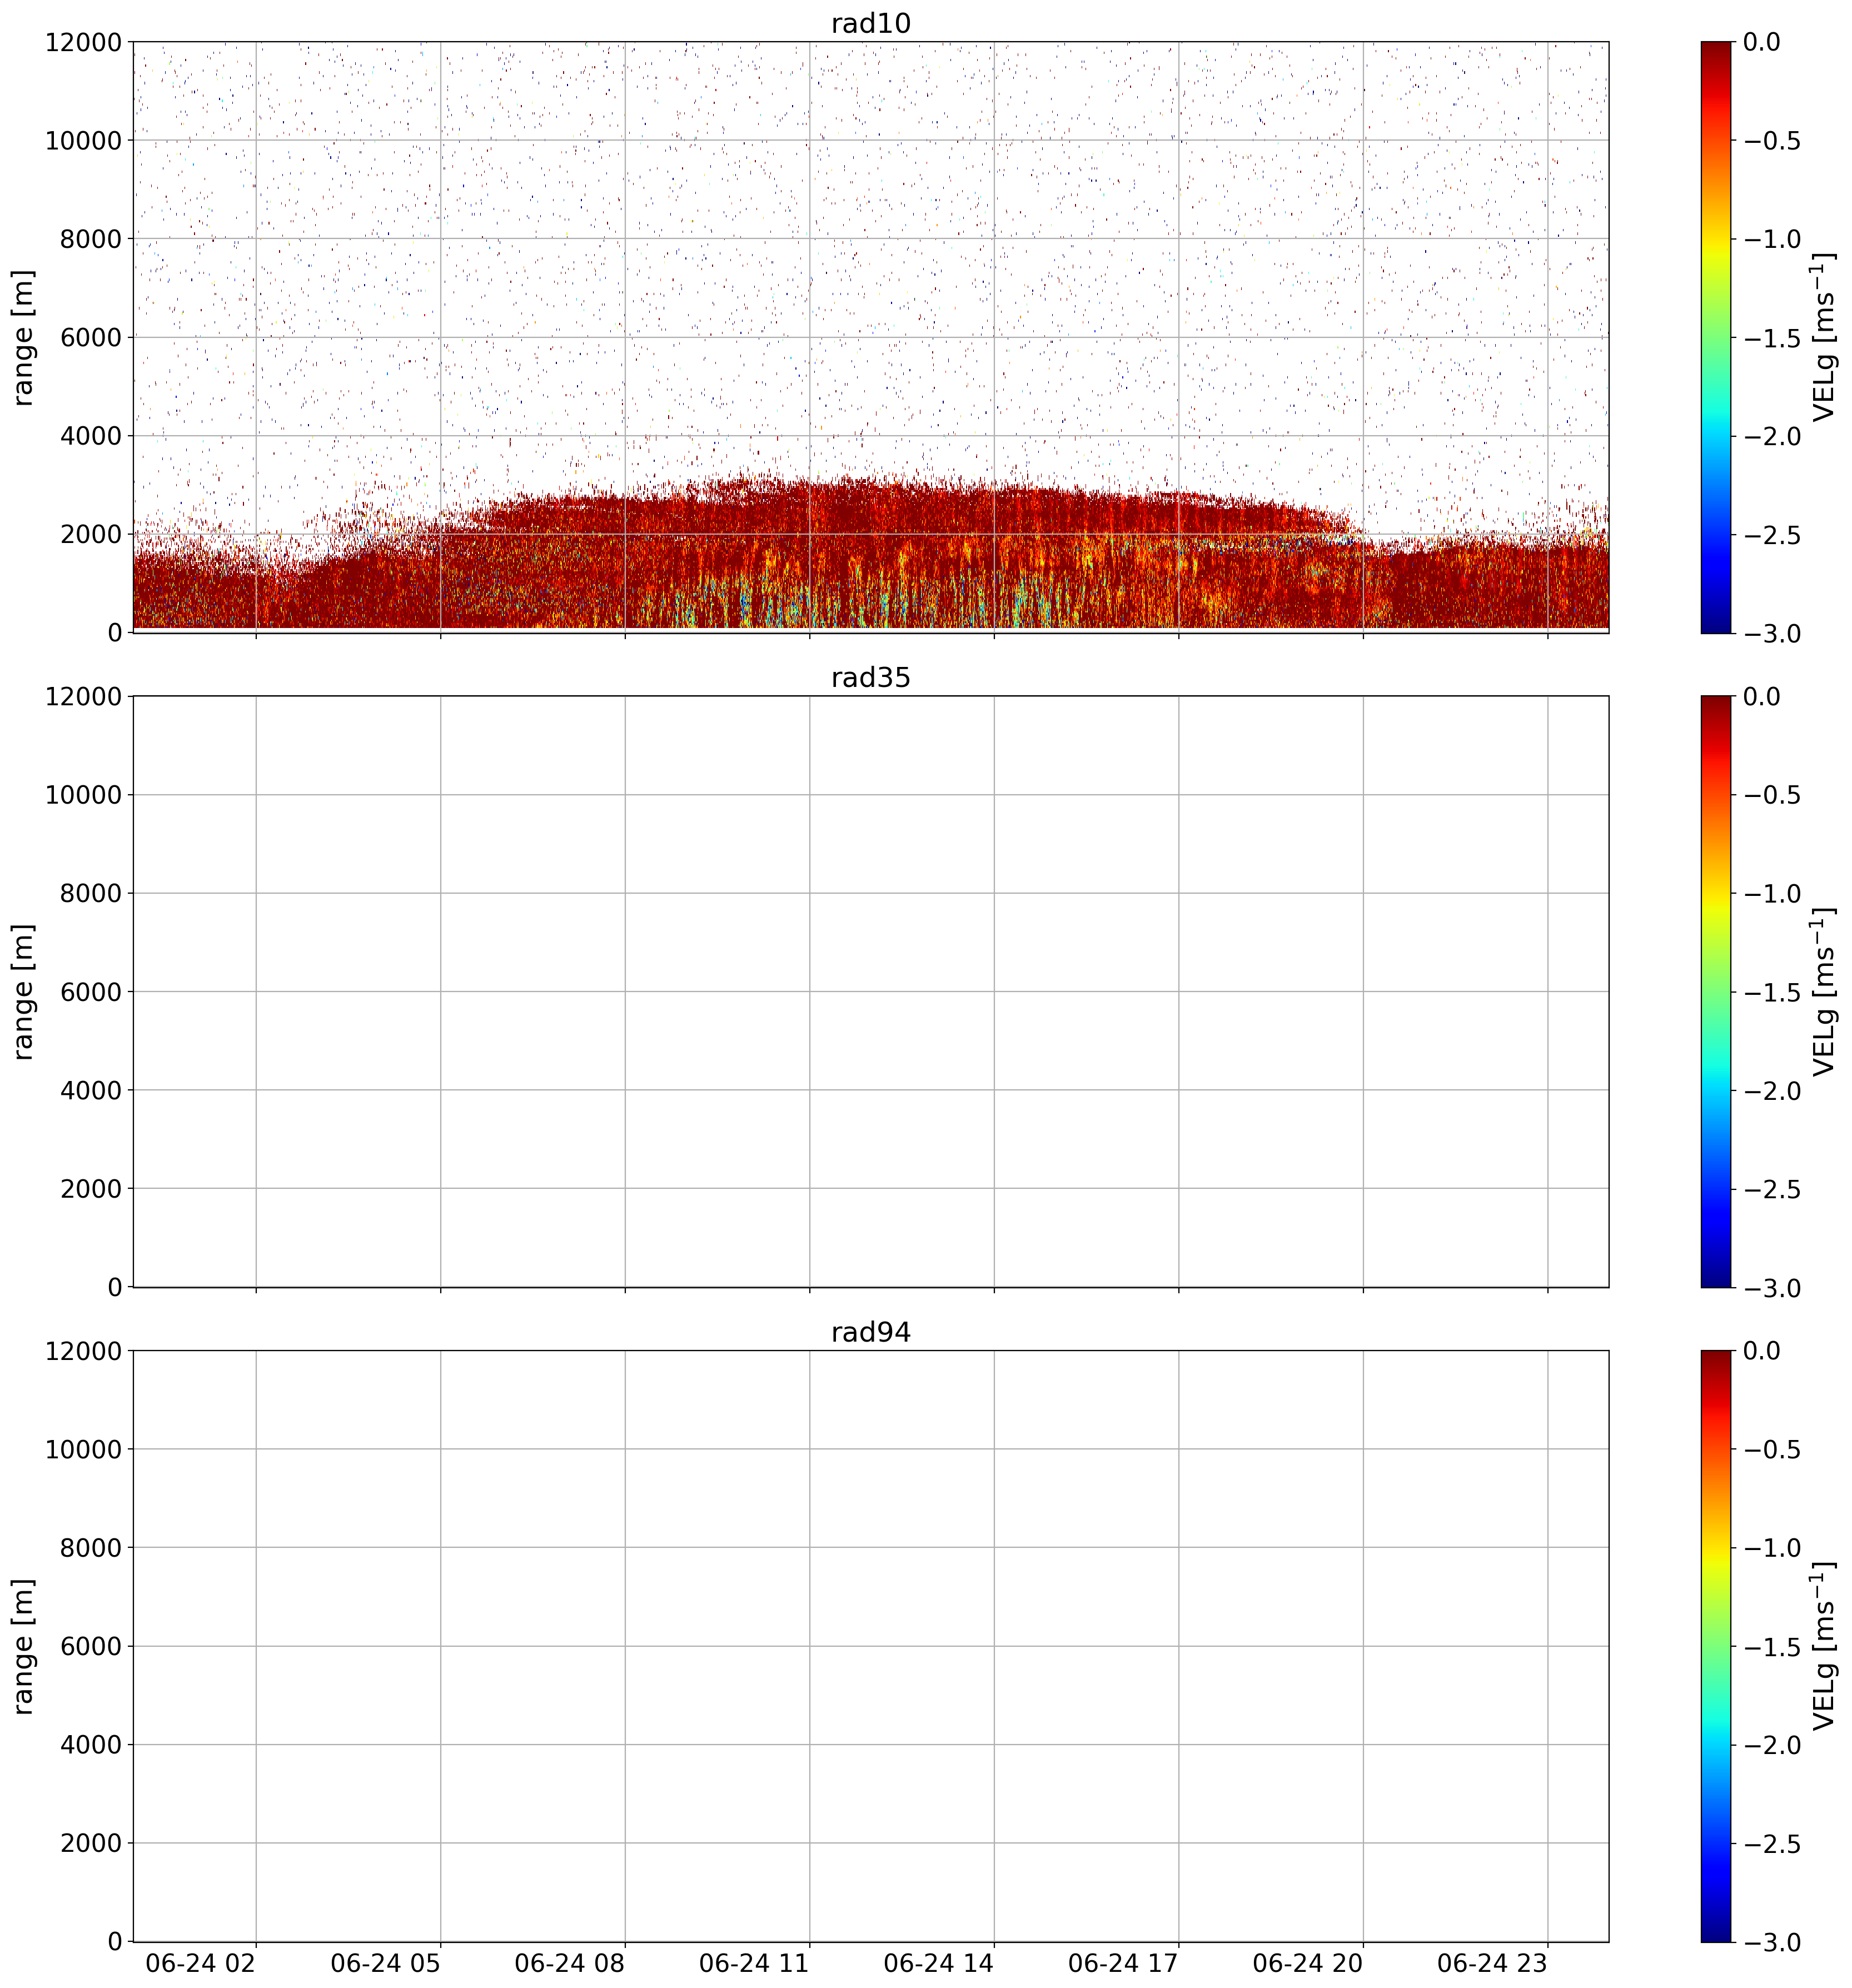Image resolution: width=1852 pixels, height=1988 pixels.
Task: Click the rad10 colorbar tick 0.0
Action: (1761, 42)
